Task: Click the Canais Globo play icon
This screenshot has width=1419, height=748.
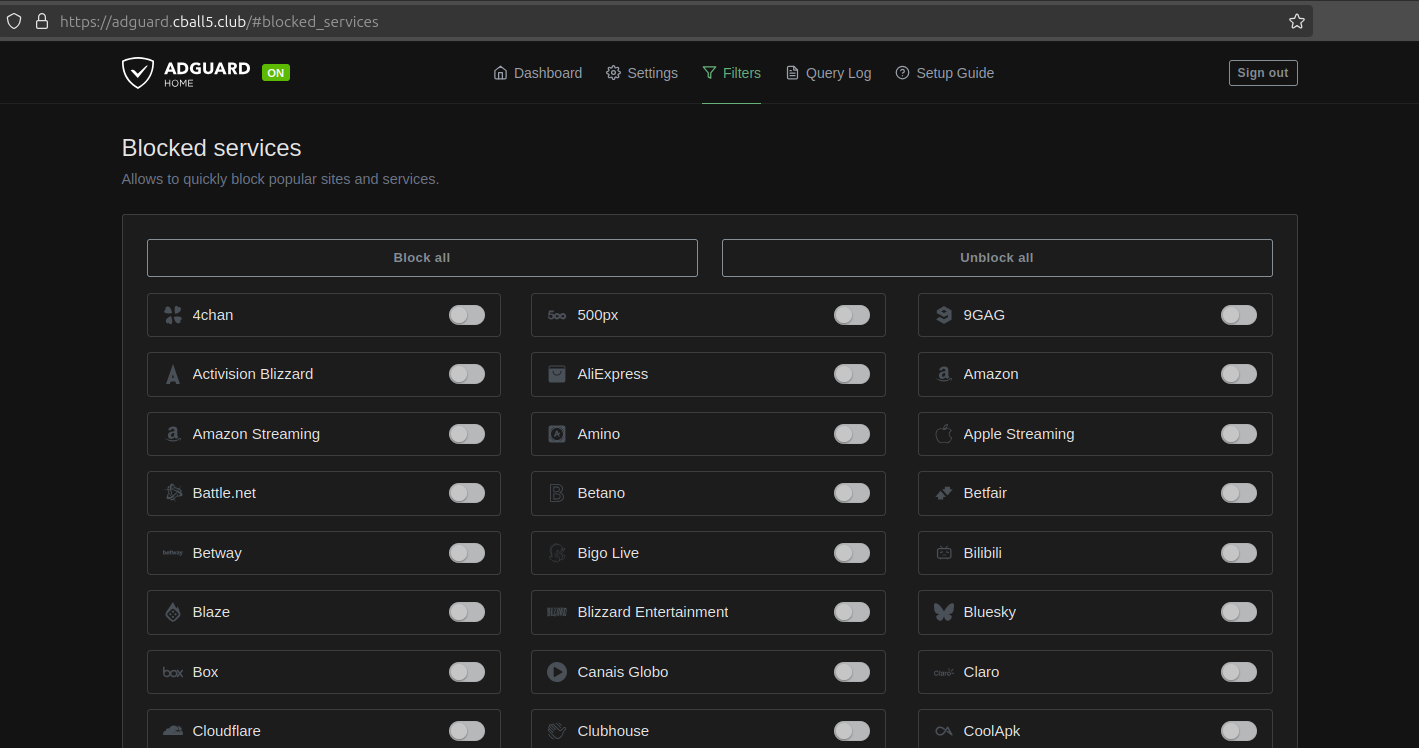Action: click(x=557, y=672)
